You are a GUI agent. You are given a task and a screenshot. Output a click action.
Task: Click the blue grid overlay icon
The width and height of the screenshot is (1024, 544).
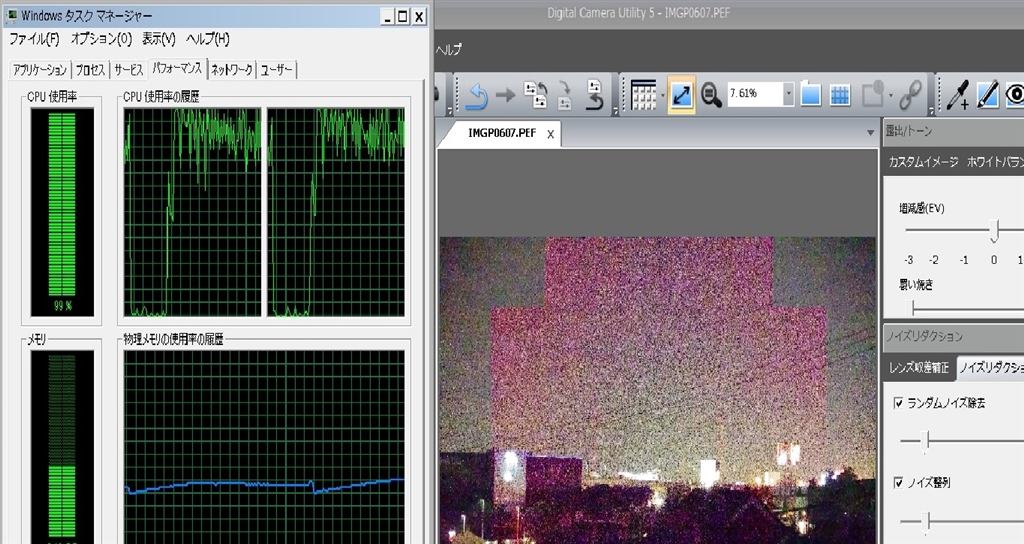tap(840, 95)
